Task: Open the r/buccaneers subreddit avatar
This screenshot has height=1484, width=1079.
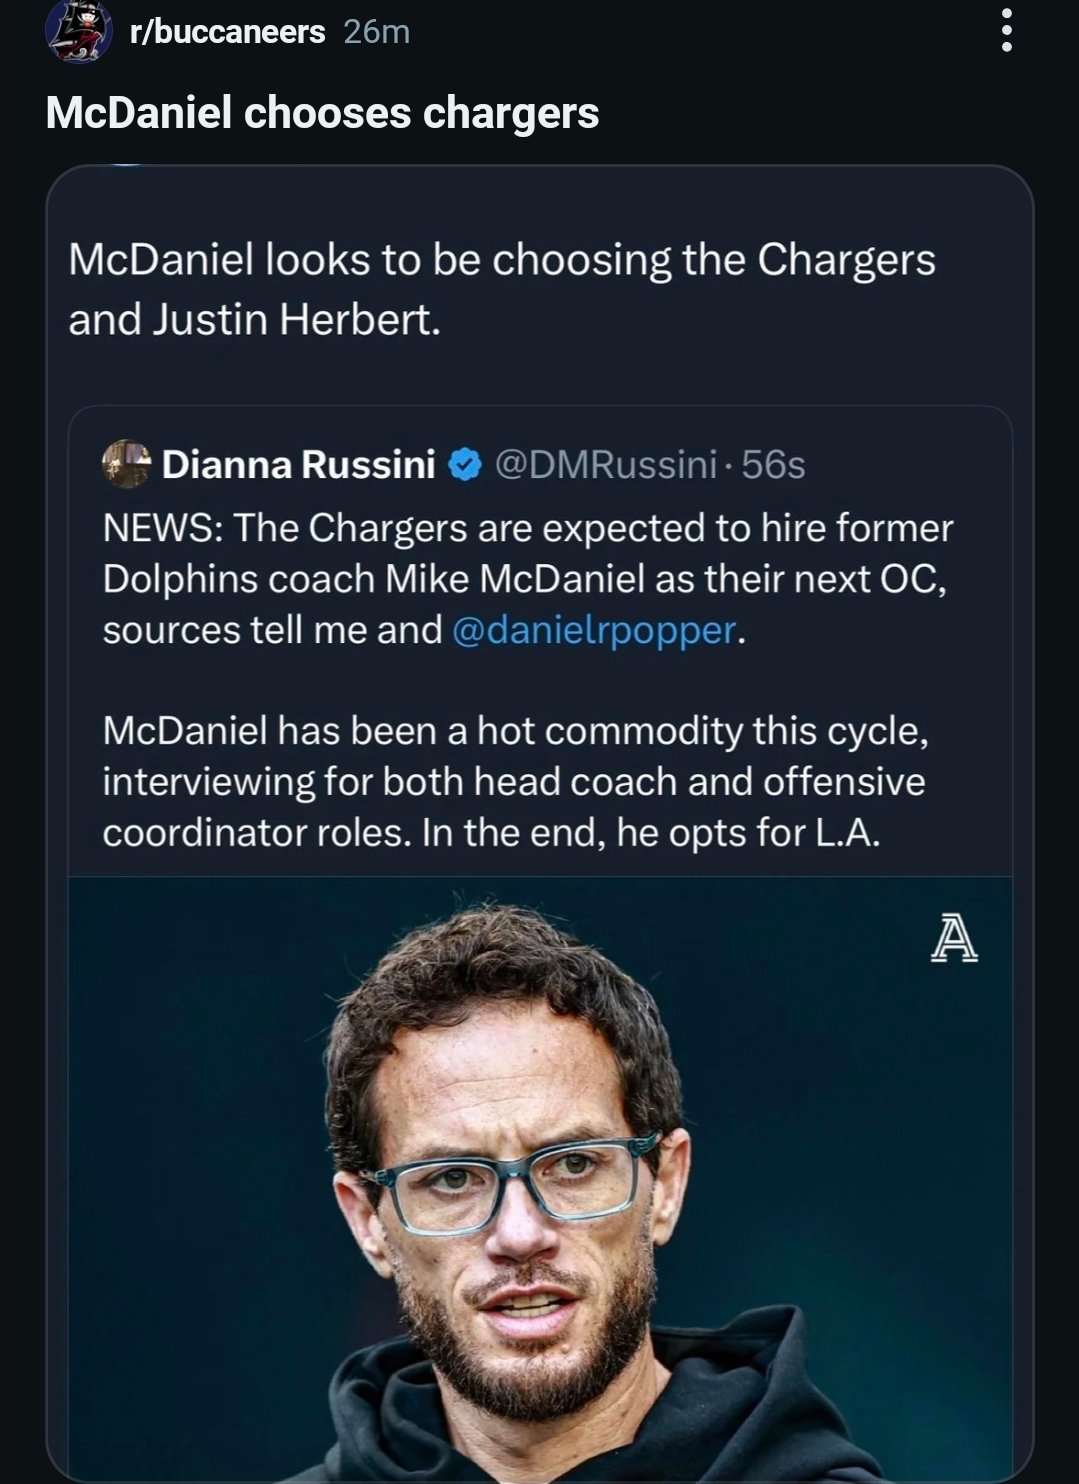Action: (x=79, y=32)
